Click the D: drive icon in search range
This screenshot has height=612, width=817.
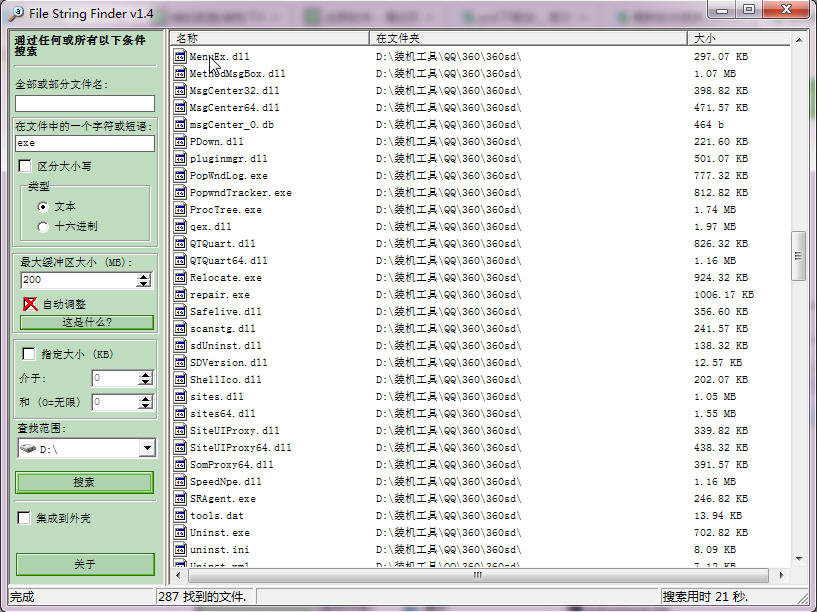(27, 449)
